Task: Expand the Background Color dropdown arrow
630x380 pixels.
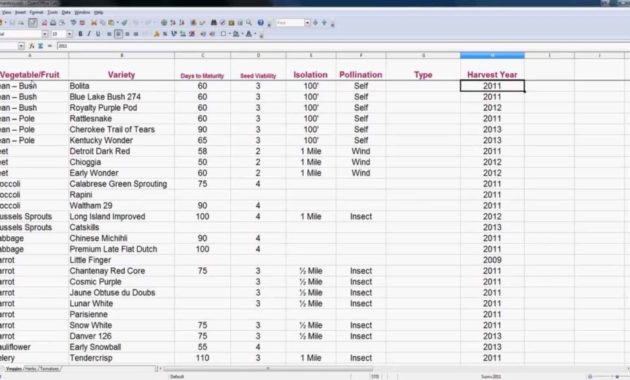Action: 242,34
